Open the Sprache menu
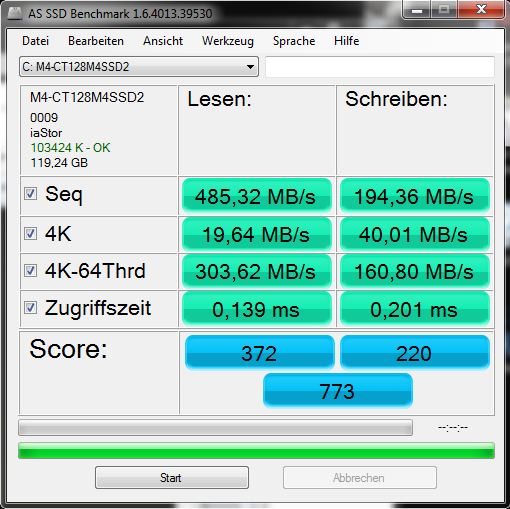The height and width of the screenshot is (509, 510). pos(294,41)
